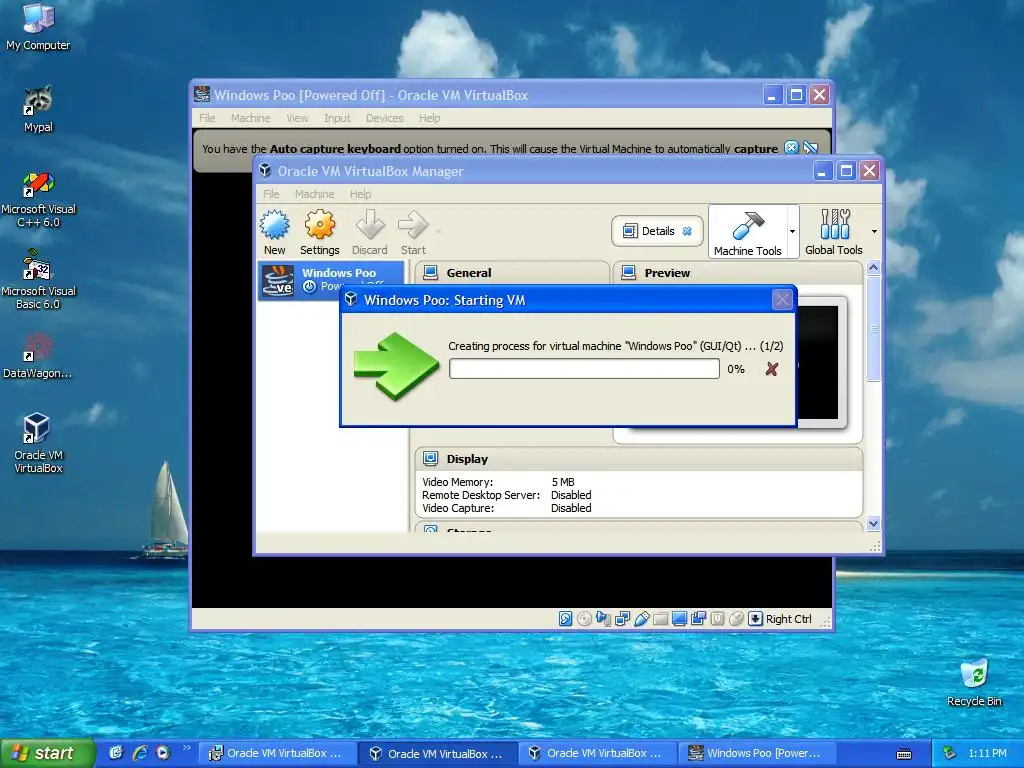Open the Help menu in VirtualBox Manager
1024x768 pixels.
click(x=360, y=194)
